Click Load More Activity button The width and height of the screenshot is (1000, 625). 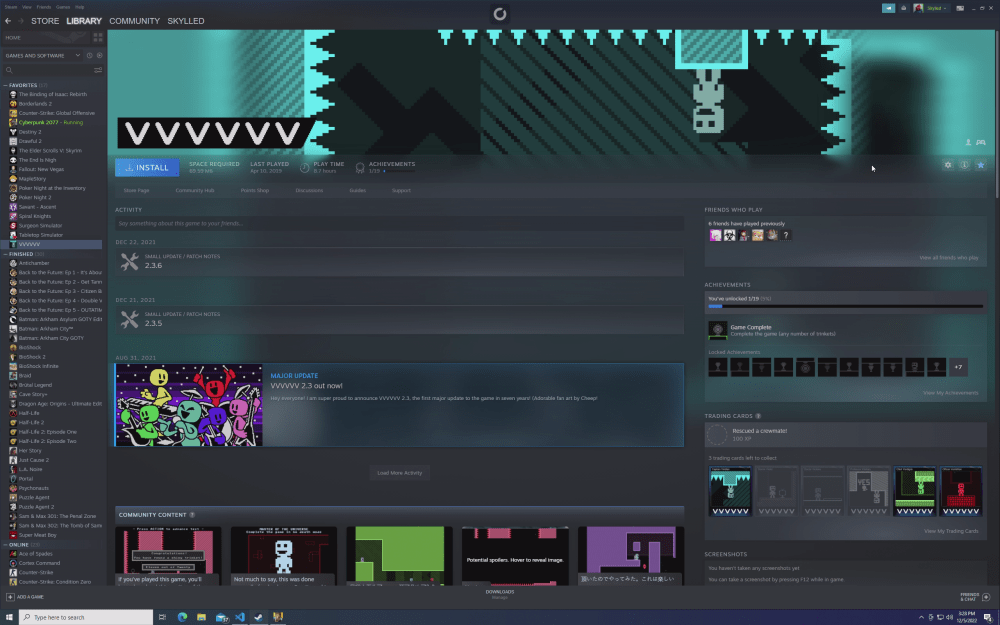[x=399, y=472]
